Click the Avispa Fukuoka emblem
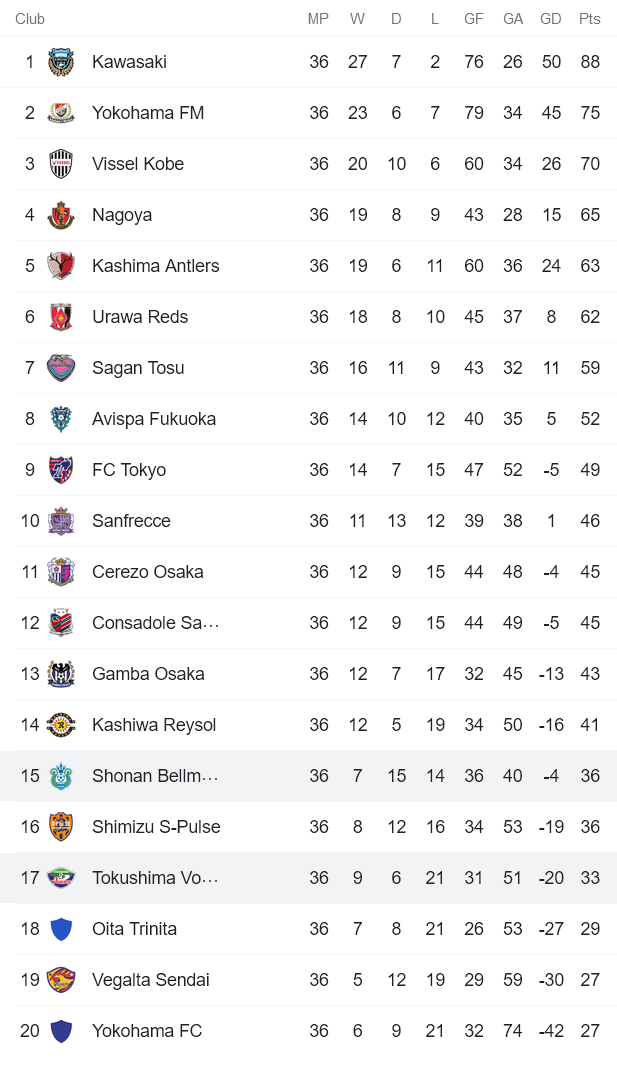617x1066 pixels. click(62, 418)
